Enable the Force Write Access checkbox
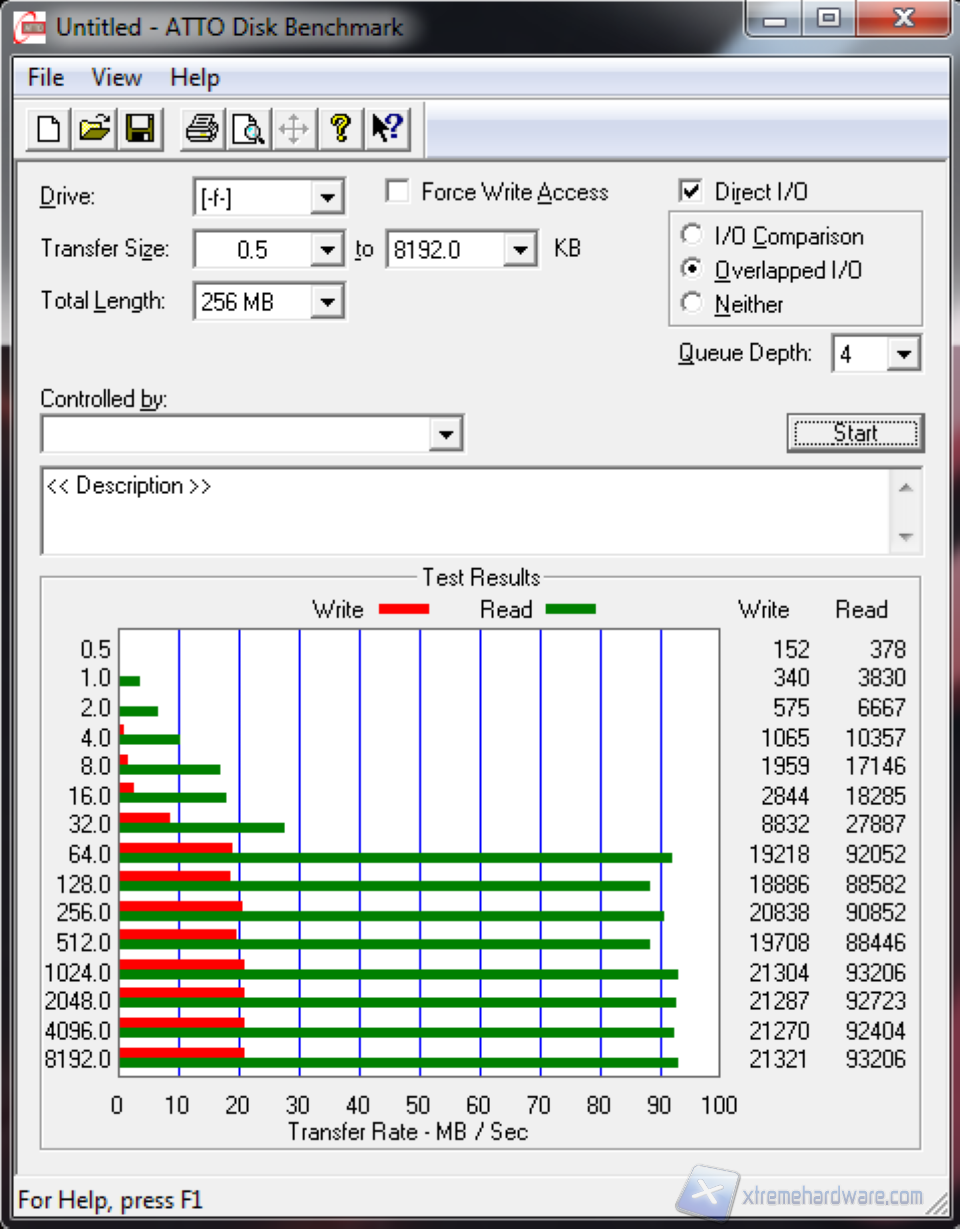 click(x=398, y=192)
